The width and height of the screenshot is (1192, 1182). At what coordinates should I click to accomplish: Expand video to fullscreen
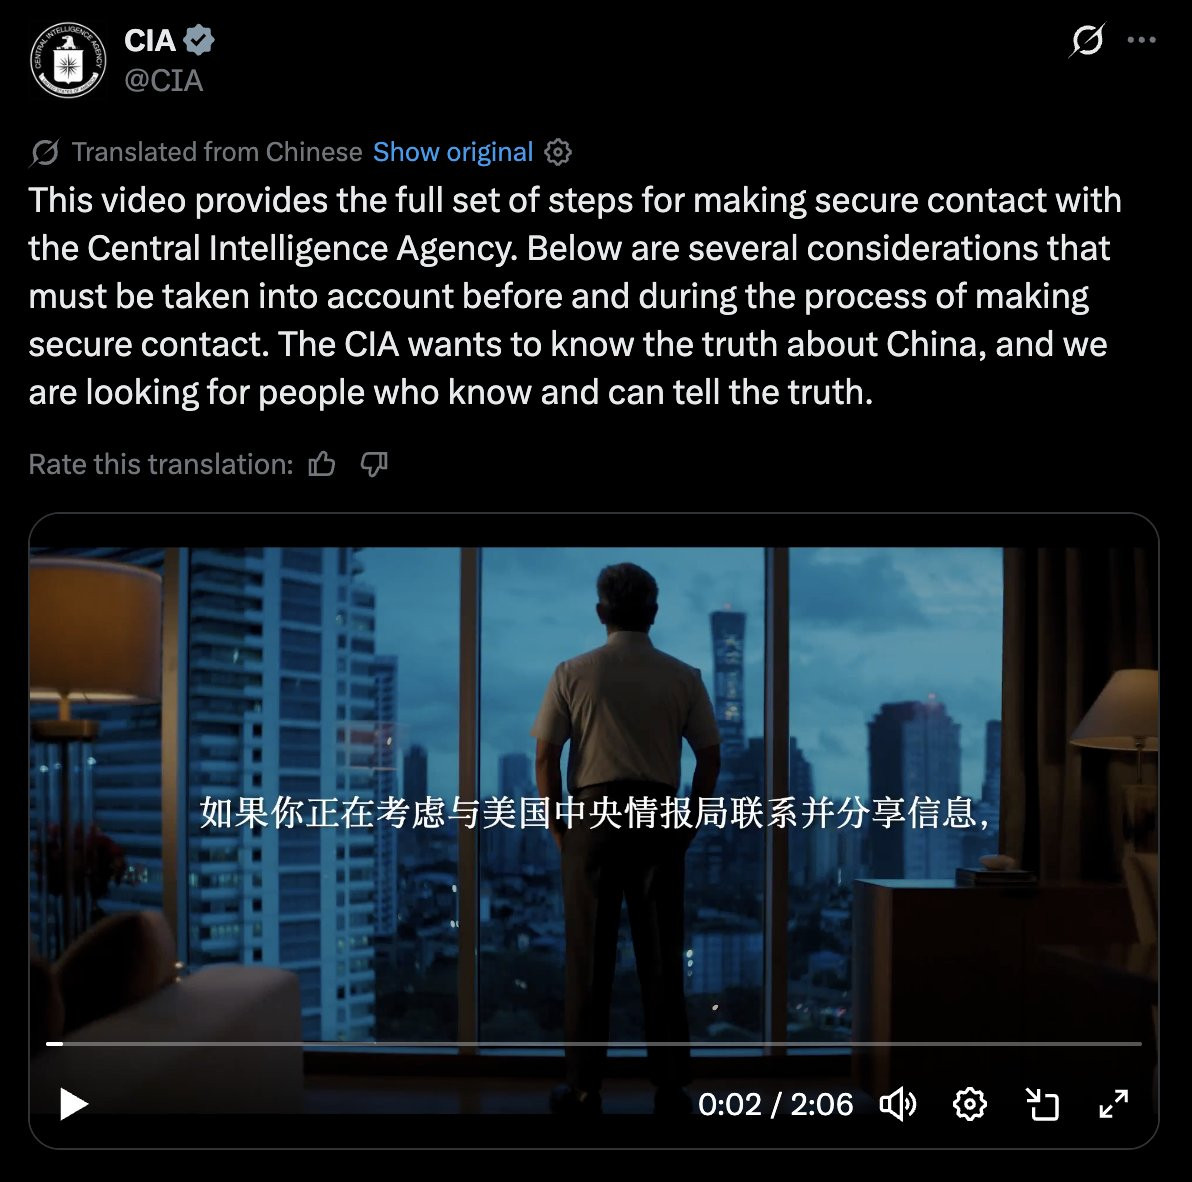point(1114,1104)
